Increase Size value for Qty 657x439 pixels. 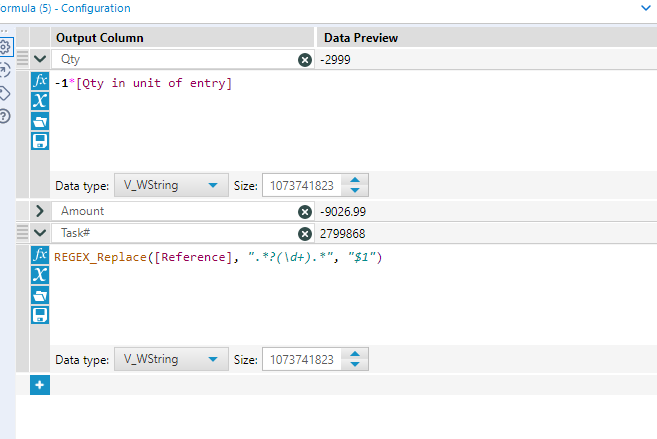(355, 180)
